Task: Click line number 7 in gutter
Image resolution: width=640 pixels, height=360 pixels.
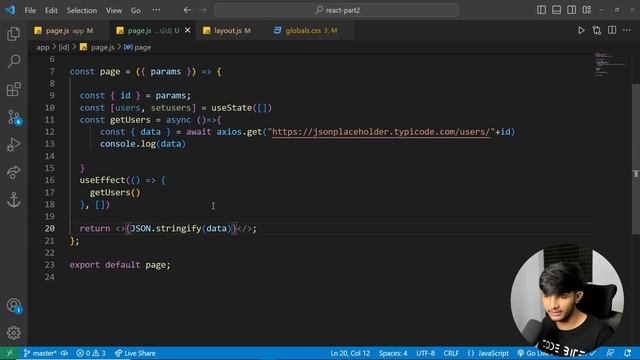Action: (52, 71)
